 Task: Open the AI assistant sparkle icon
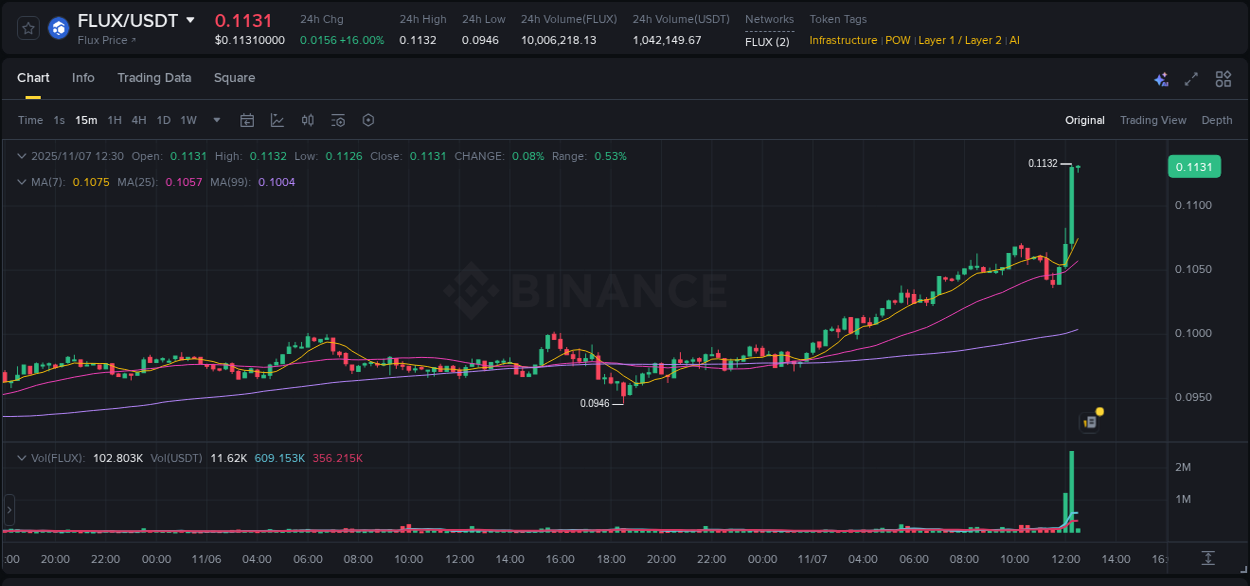[x=1160, y=78]
